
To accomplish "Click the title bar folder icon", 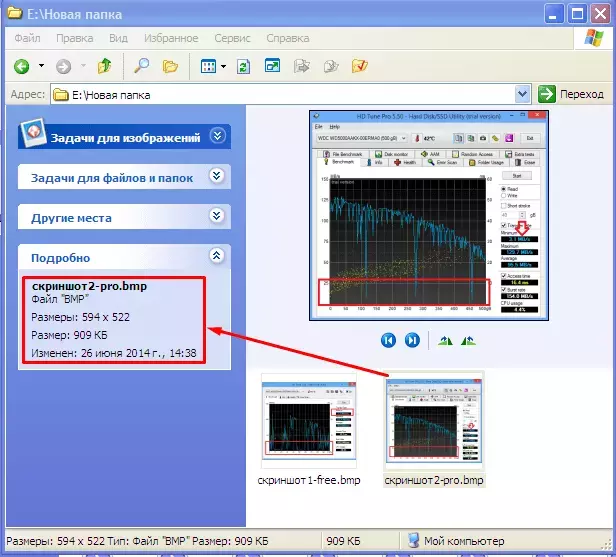I will (x=15, y=13).
